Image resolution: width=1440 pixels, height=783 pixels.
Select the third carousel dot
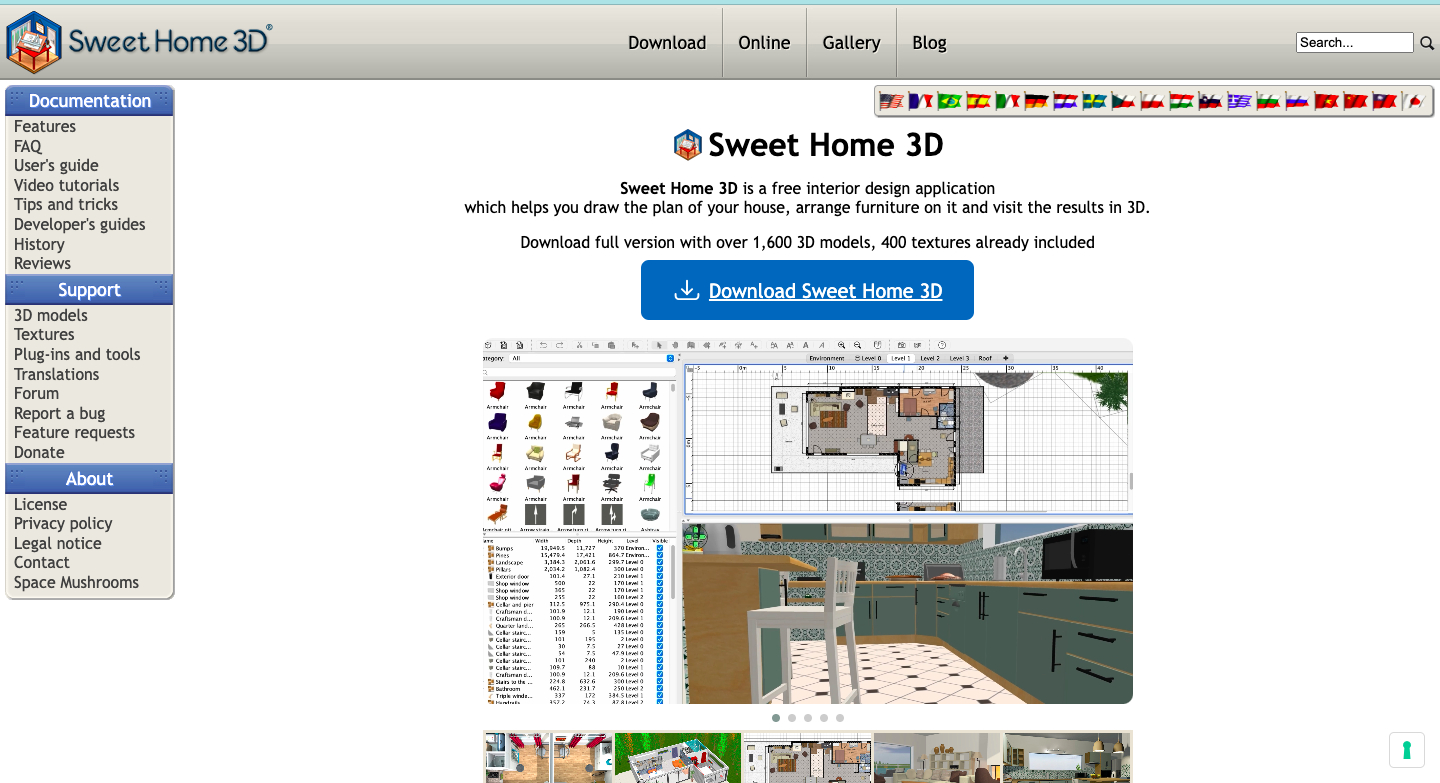tap(808, 718)
